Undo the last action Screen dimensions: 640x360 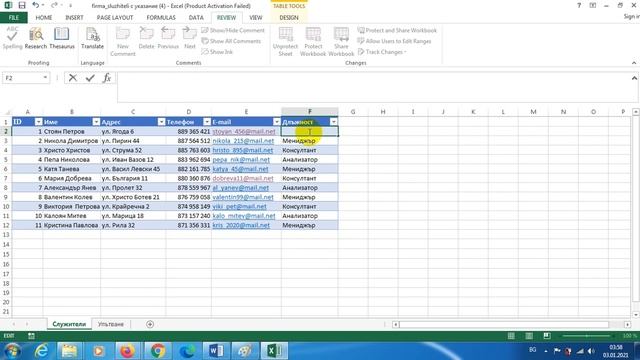point(36,5)
